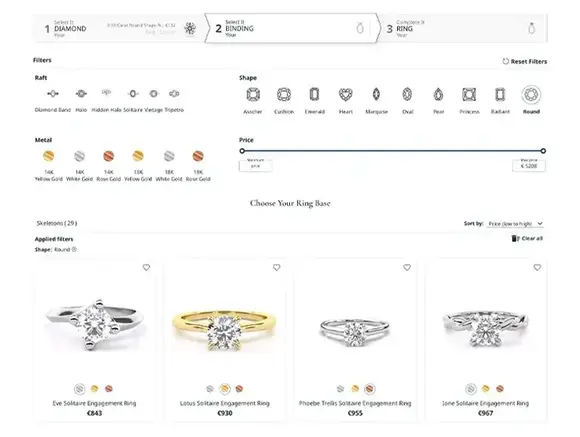Favorite the Ione Solitaire ring with heart
This screenshot has height=437, width=580.
pos(537,267)
